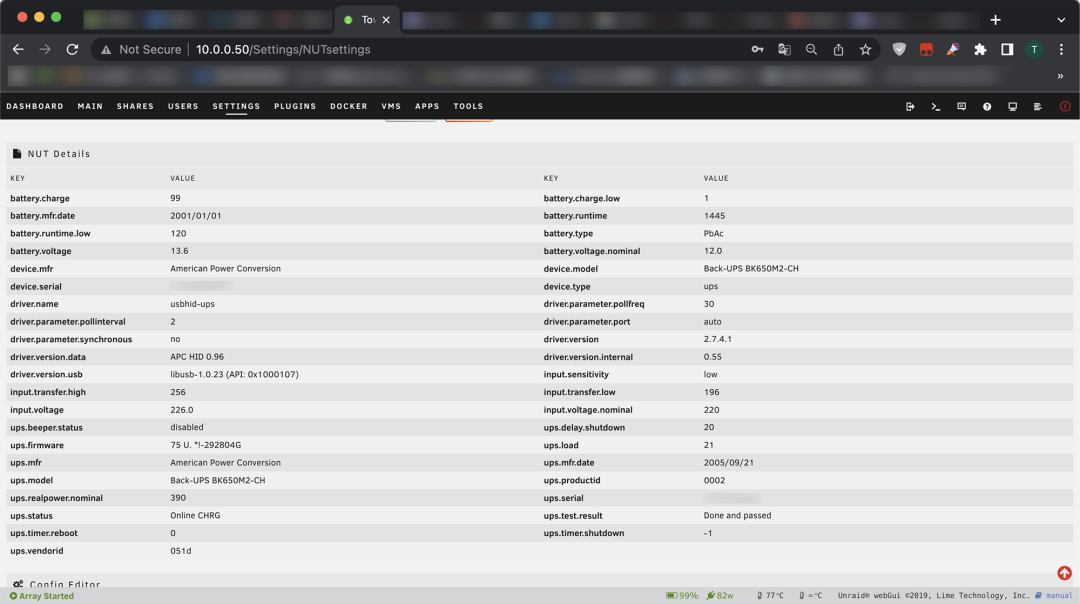The height and width of the screenshot is (604, 1080).
Task: Show hidden bookmarks with double chevron
Action: pyautogui.click(x=1060, y=76)
